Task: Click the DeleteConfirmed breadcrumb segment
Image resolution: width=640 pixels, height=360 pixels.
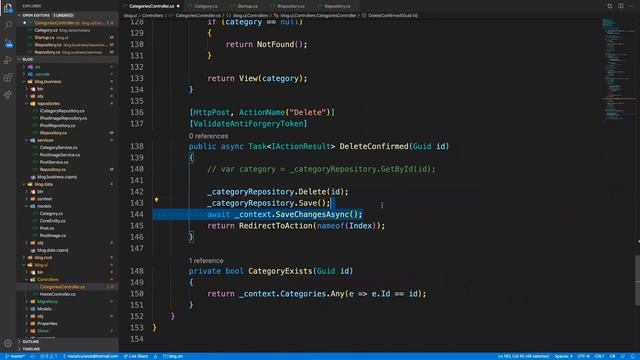Action: coord(390,16)
